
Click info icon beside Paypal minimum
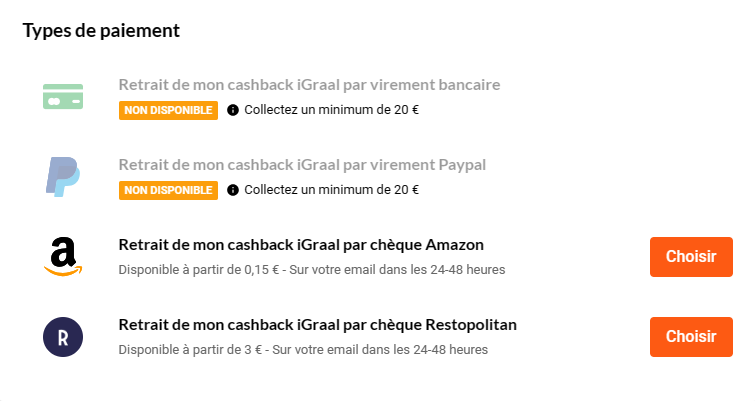click(x=233, y=190)
